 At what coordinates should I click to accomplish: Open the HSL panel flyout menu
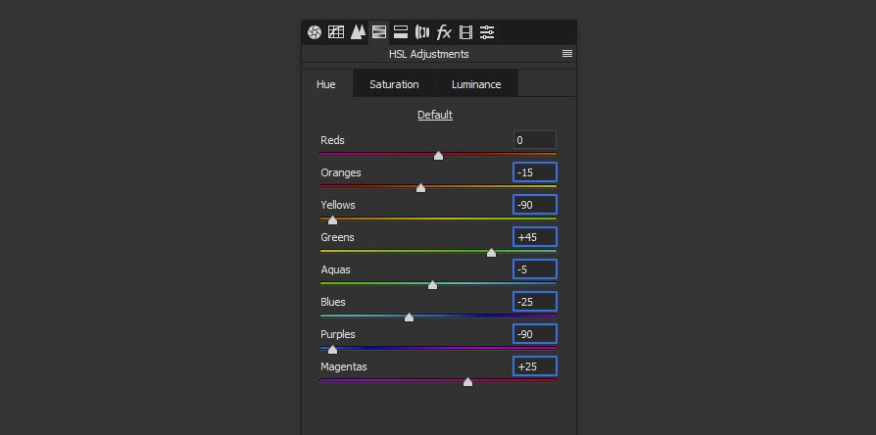pyautogui.click(x=567, y=54)
